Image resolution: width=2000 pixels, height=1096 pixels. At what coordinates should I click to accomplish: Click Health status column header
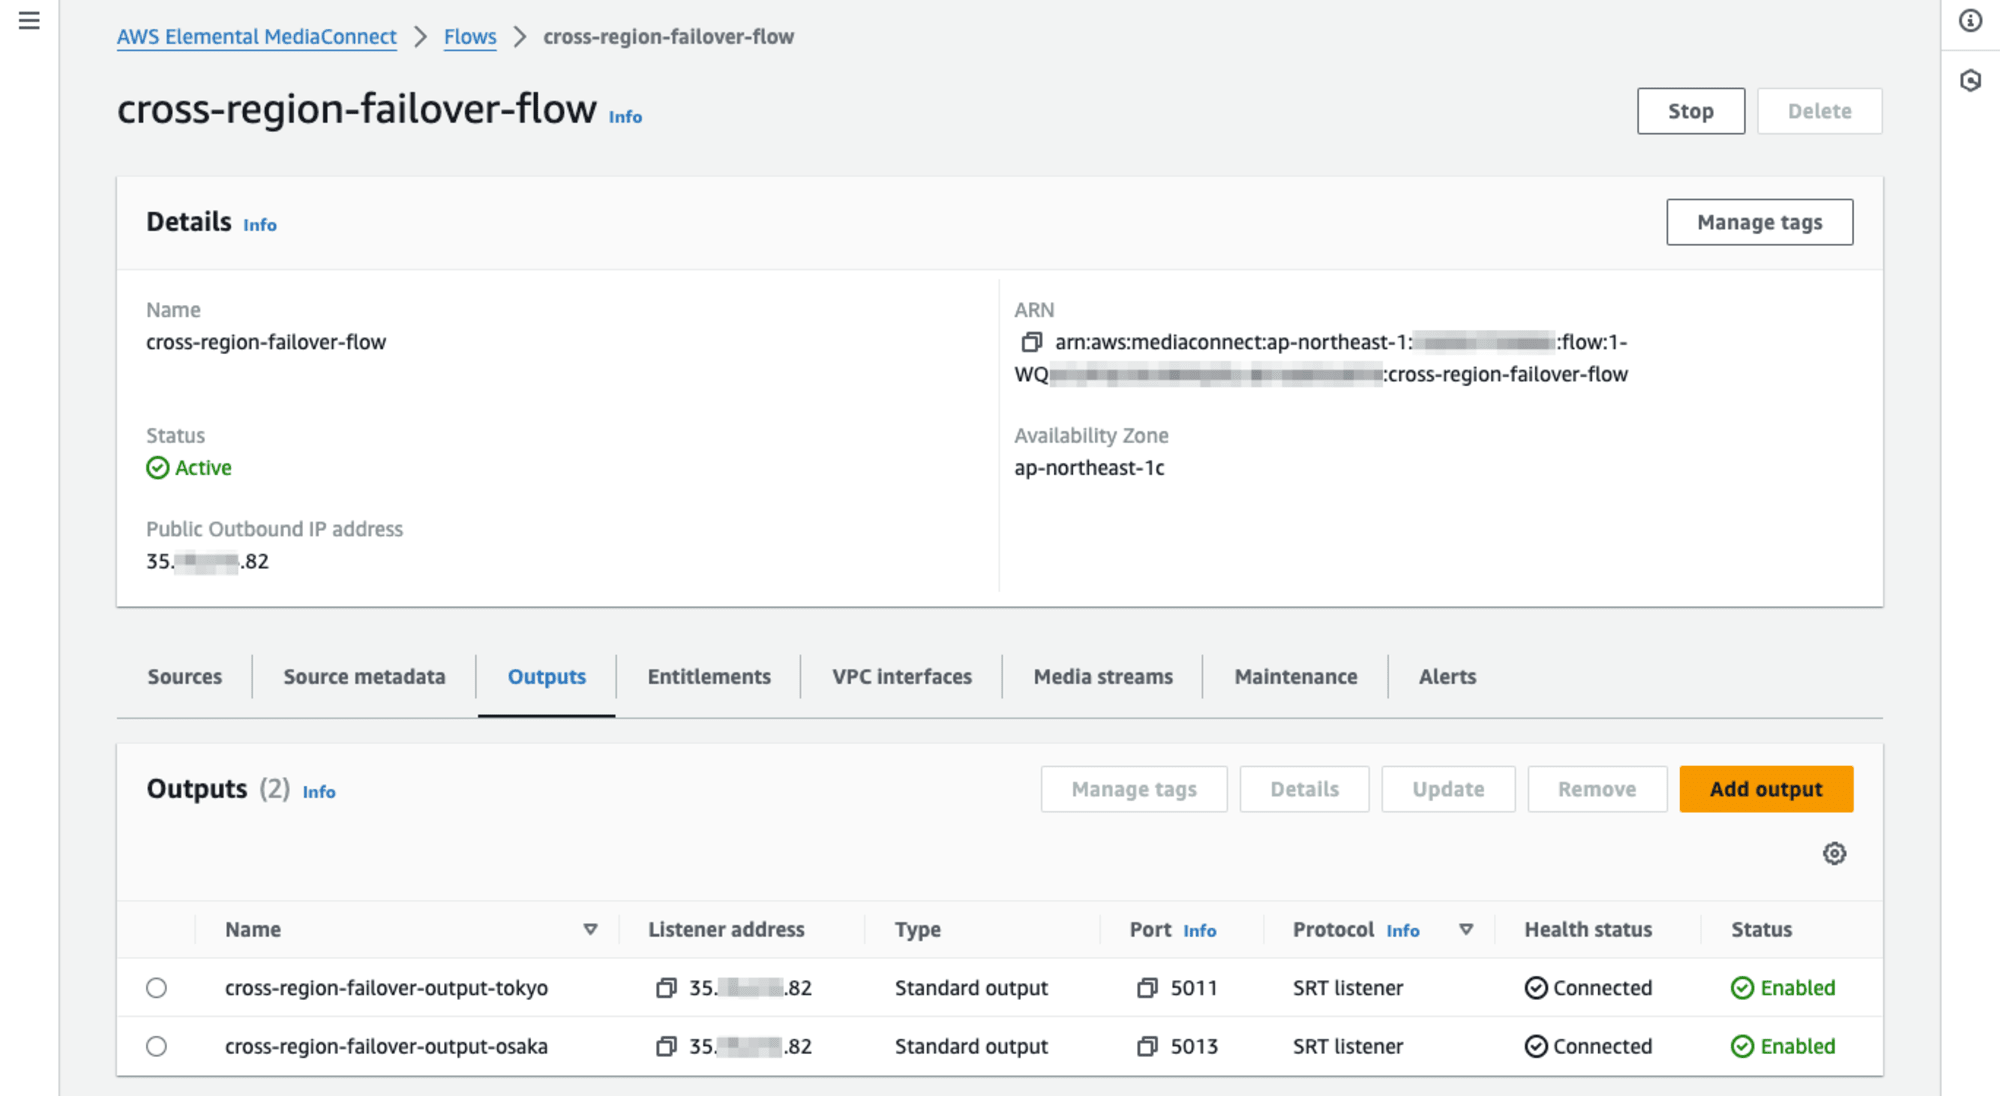click(x=1588, y=930)
